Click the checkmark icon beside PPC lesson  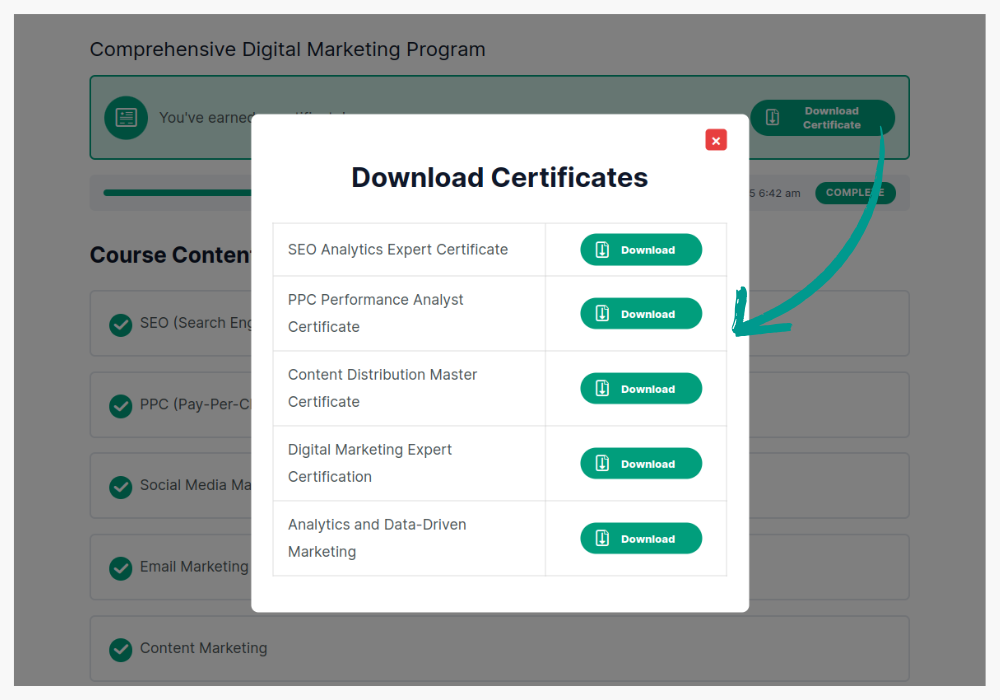click(121, 406)
